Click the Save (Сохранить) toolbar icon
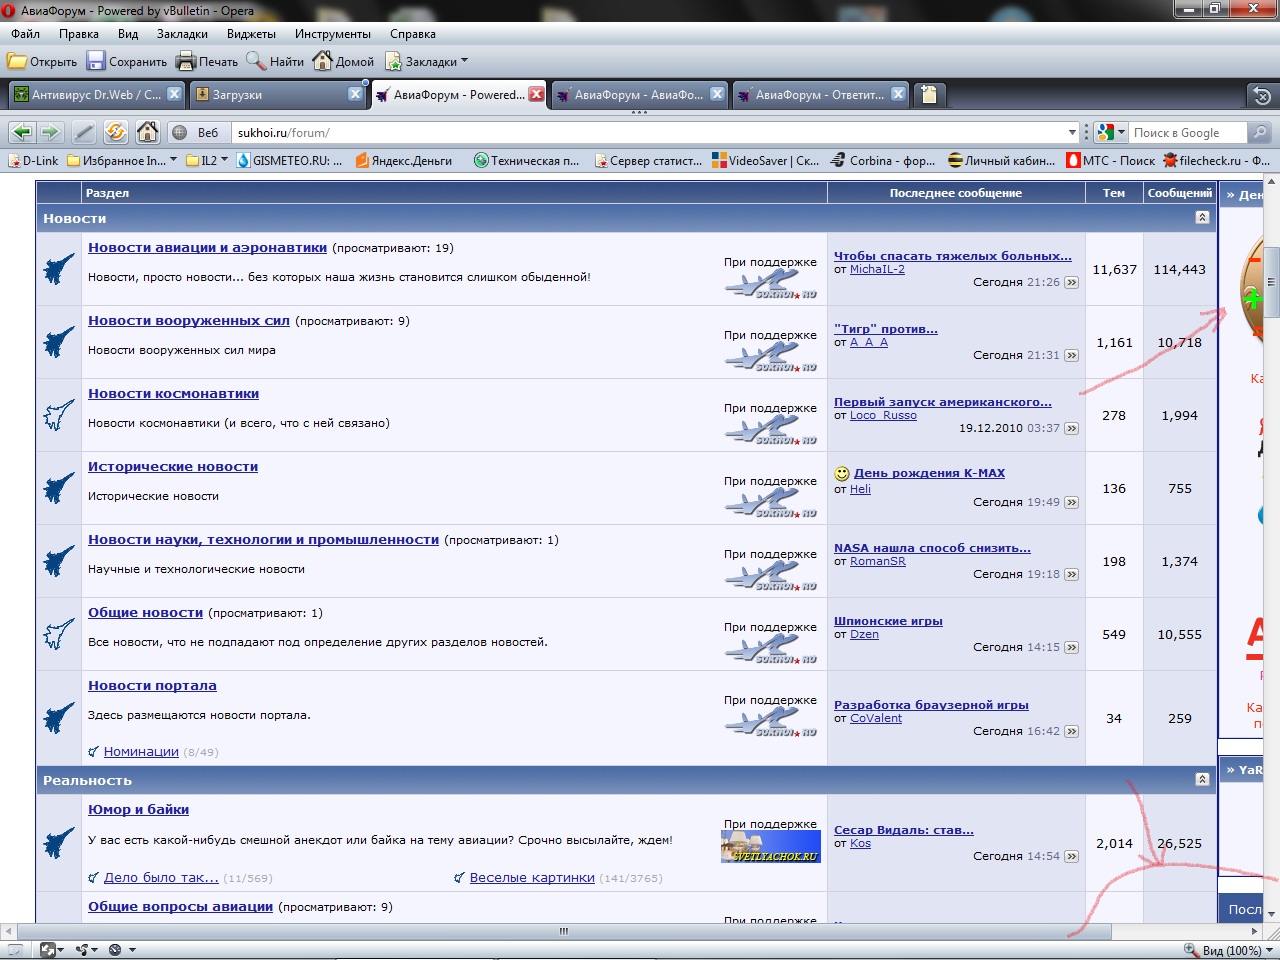The height and width of the screenshot is (960, 1280). click(x=96, y=61)
